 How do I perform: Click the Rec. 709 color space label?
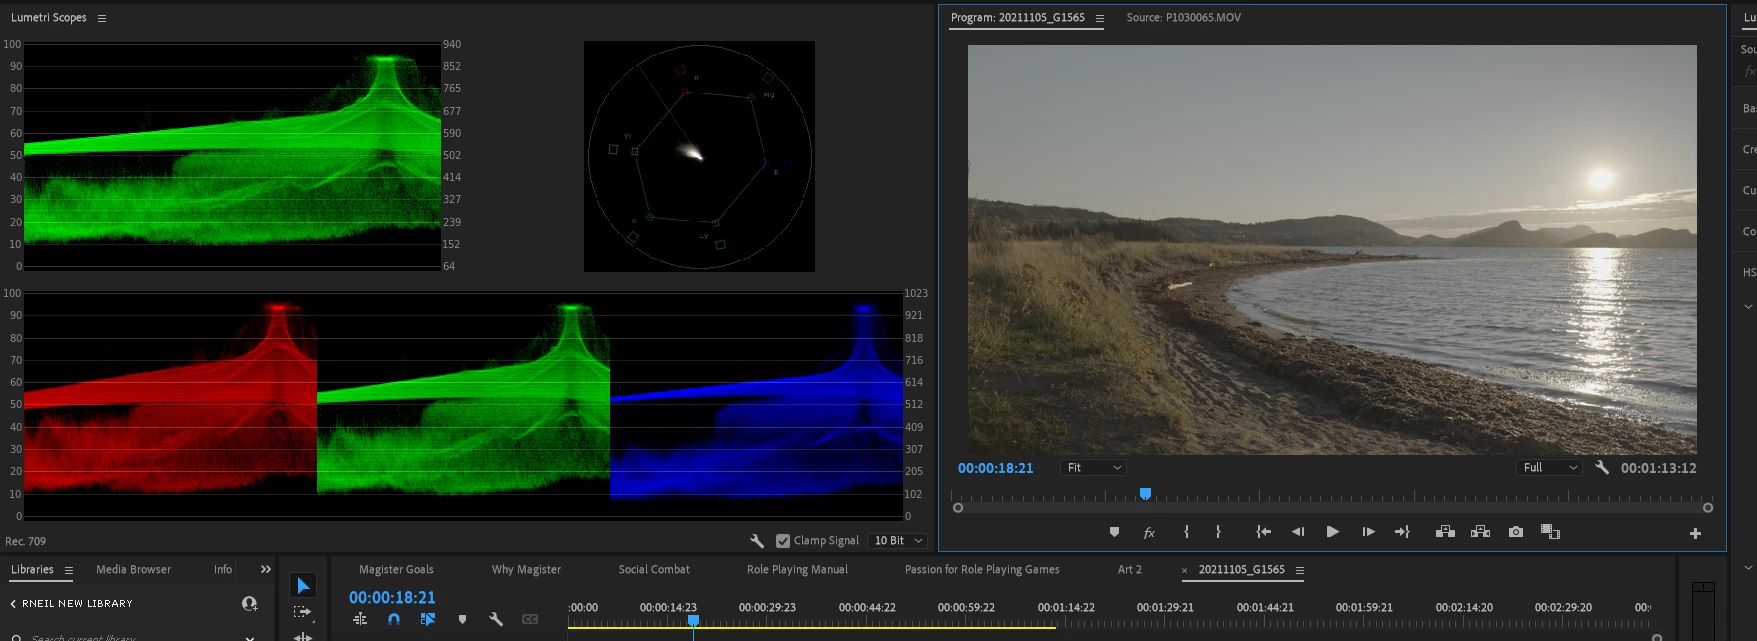[x=26, y=542]
